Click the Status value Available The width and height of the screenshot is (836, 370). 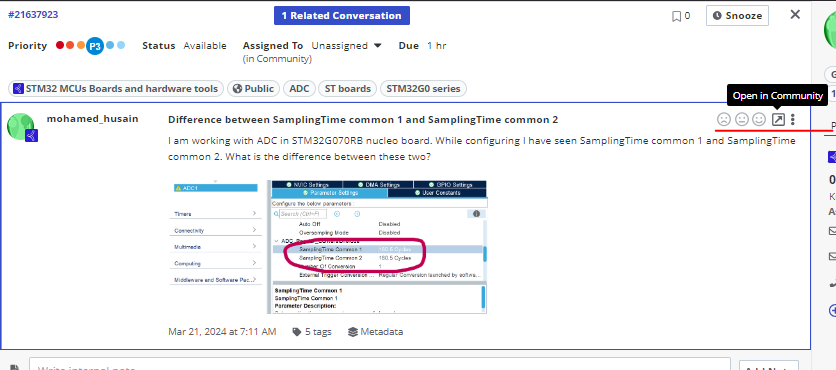click(x=205, y=46)
